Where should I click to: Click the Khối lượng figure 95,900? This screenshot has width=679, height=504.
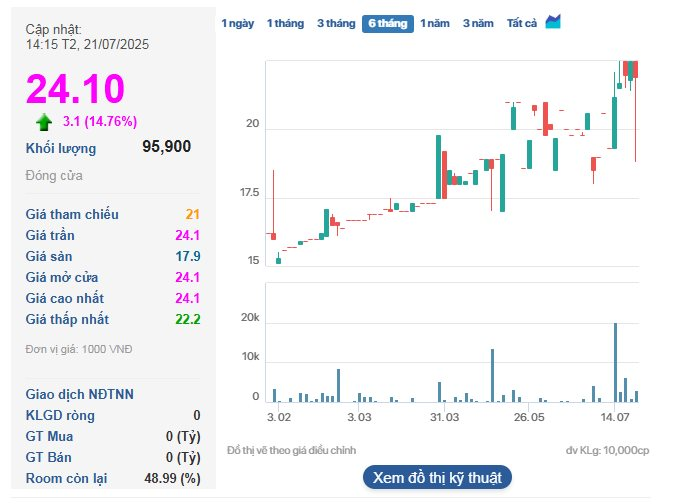coord(167,147)
